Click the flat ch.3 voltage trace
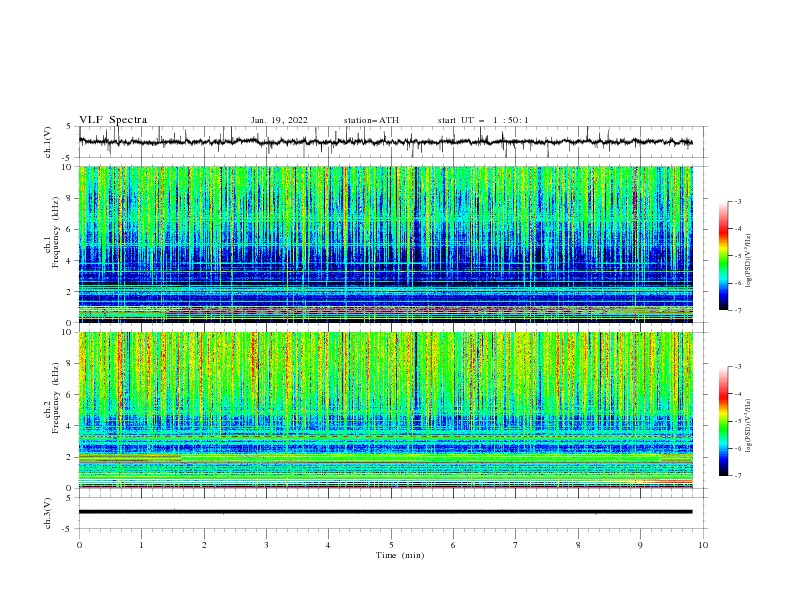792x612 pixels. coord(385,512)
